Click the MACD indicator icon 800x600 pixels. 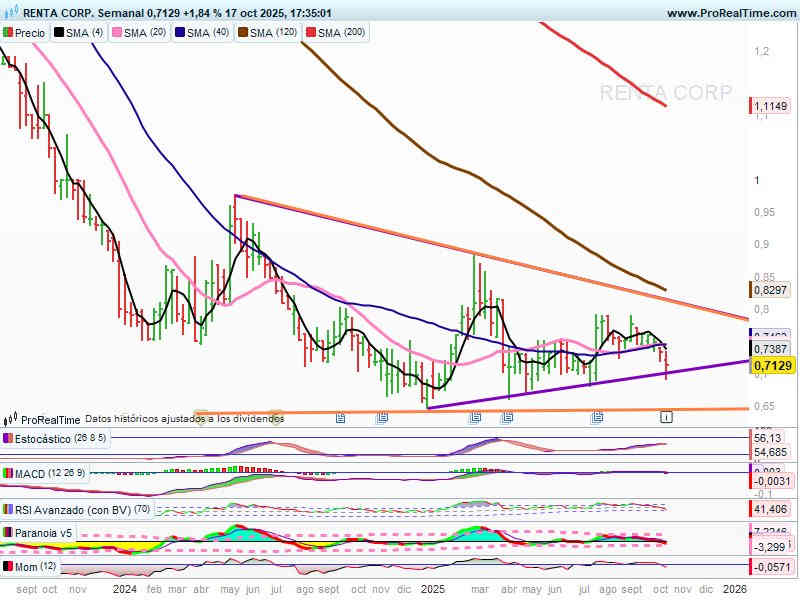pyautogui.click(x=9, y=472)
